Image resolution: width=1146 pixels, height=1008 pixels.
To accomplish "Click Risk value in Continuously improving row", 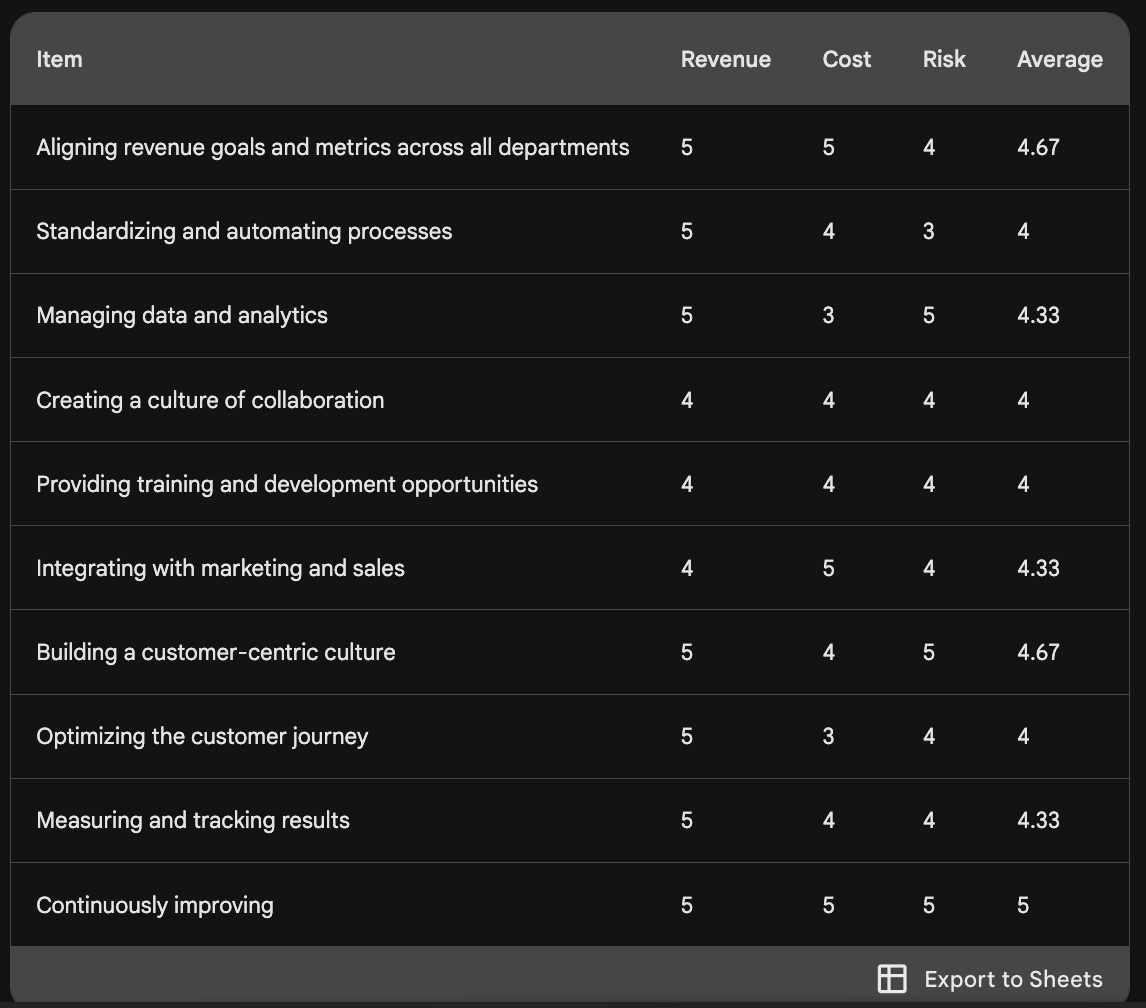I will pyautogui.click(x=929, y=905).
